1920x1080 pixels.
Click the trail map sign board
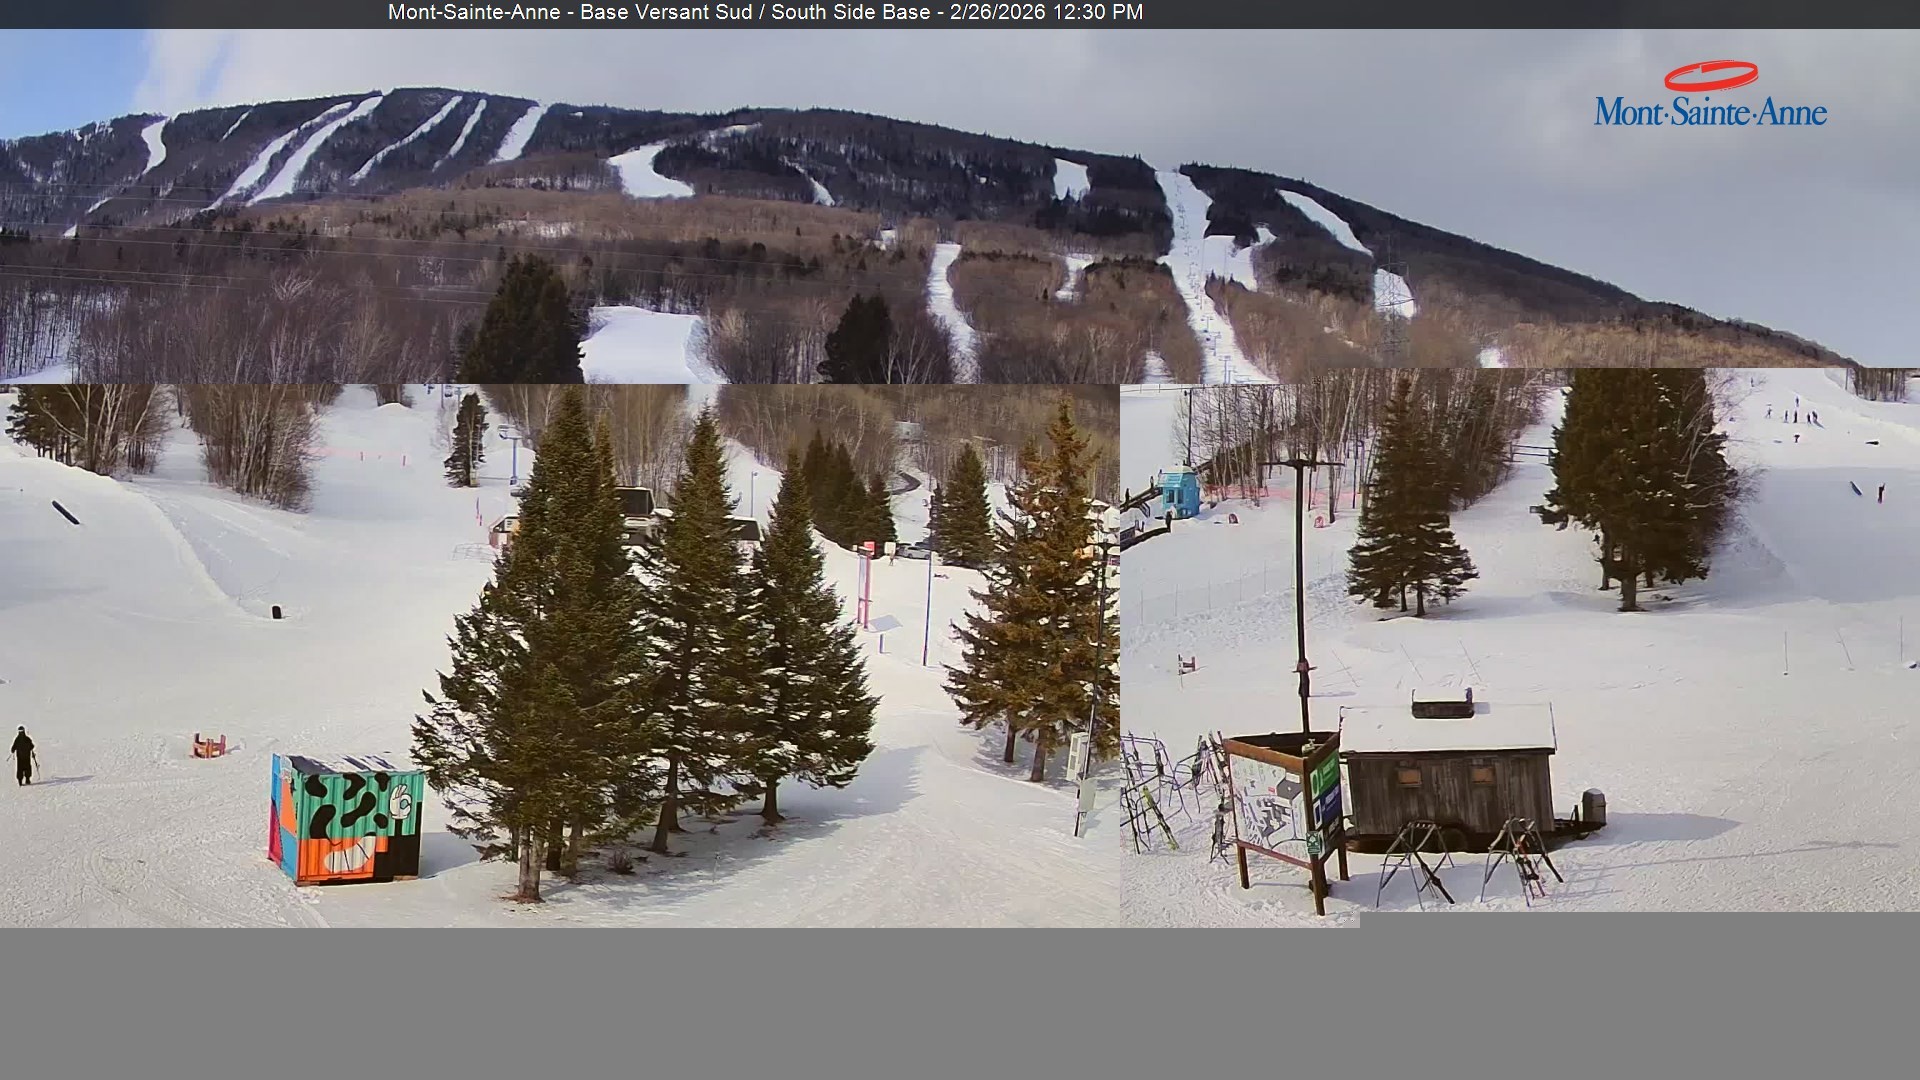coord(1267,804)
